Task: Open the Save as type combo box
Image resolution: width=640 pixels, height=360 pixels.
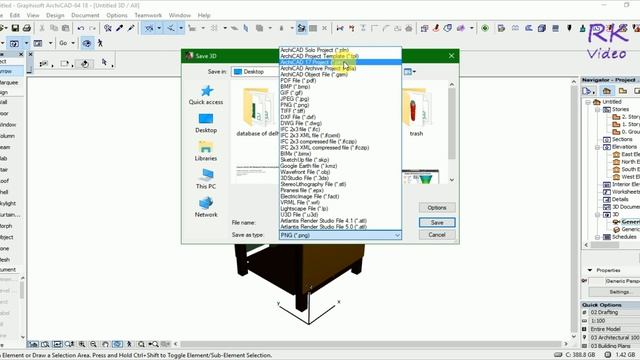Action: (x=340, y=235)
